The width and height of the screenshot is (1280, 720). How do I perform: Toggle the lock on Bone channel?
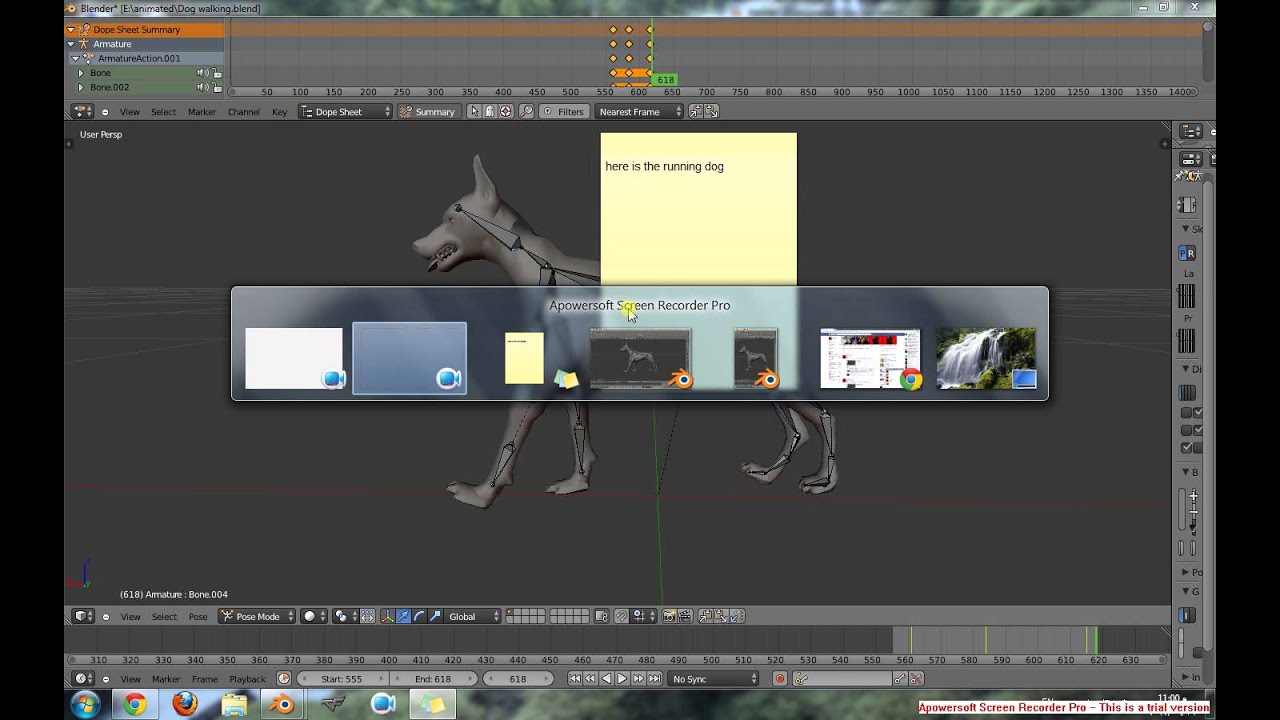tap(217, 73)
